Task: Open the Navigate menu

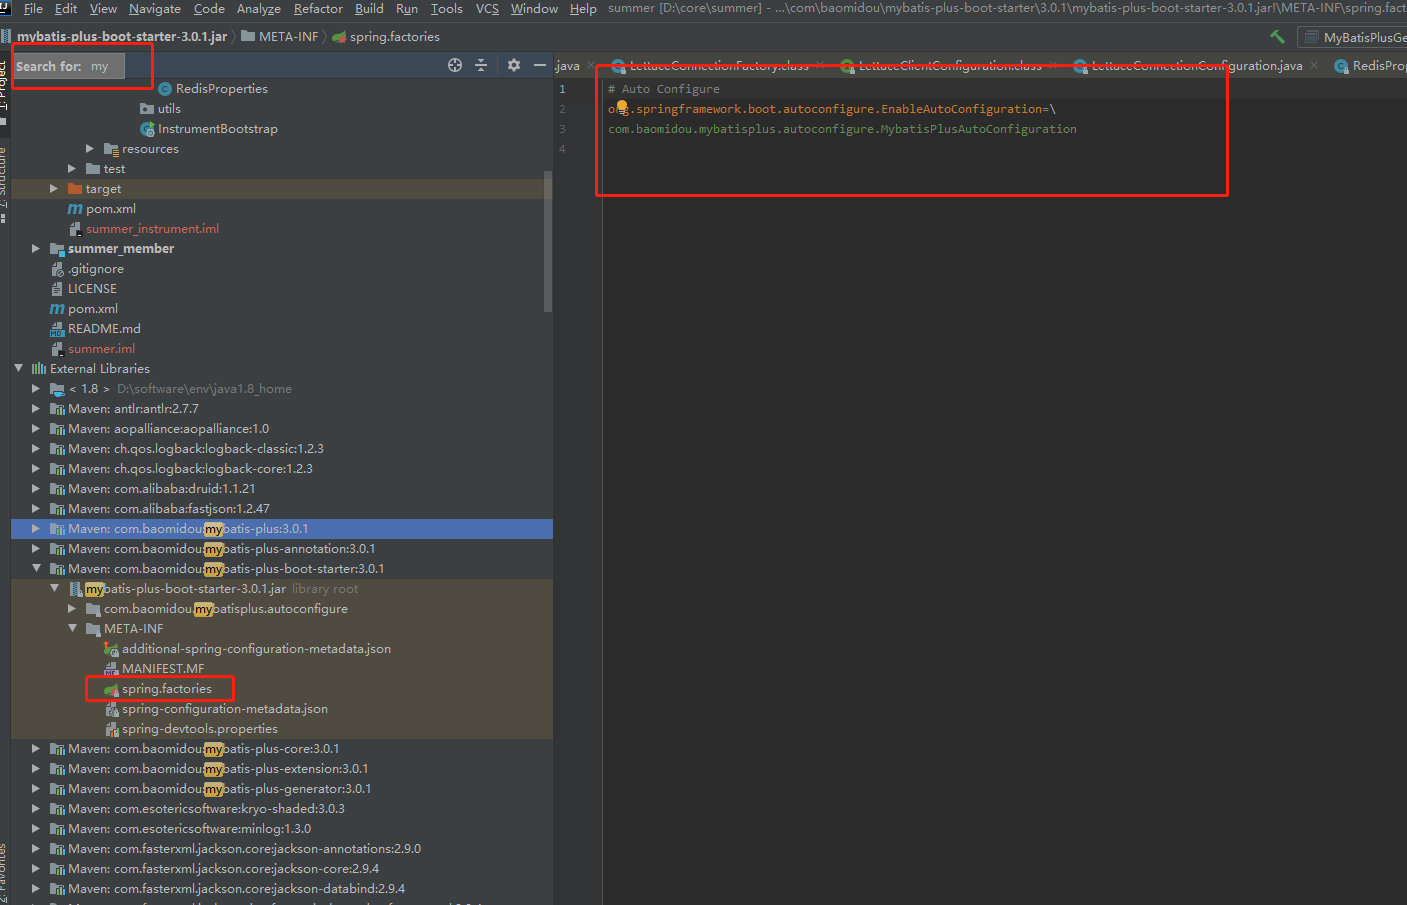Action: [x=155, y=8]
